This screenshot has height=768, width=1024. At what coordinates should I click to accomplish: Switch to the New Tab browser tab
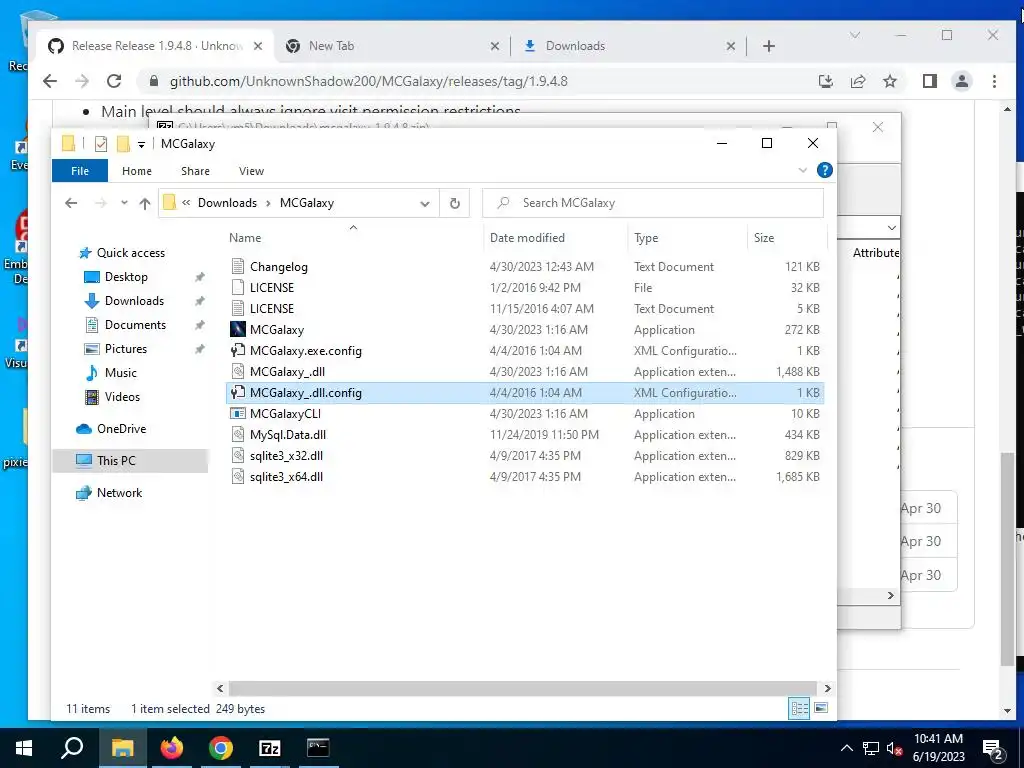[392, 46]
